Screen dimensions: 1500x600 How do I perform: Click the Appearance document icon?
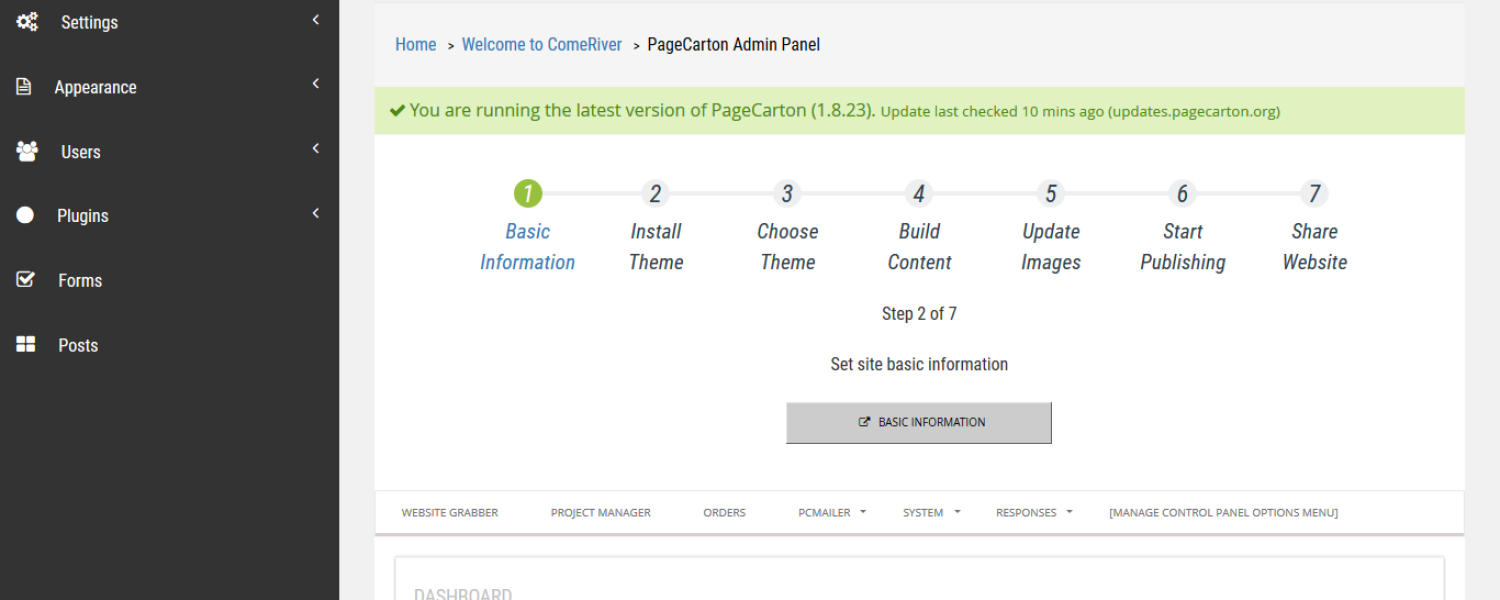[24, 87]
